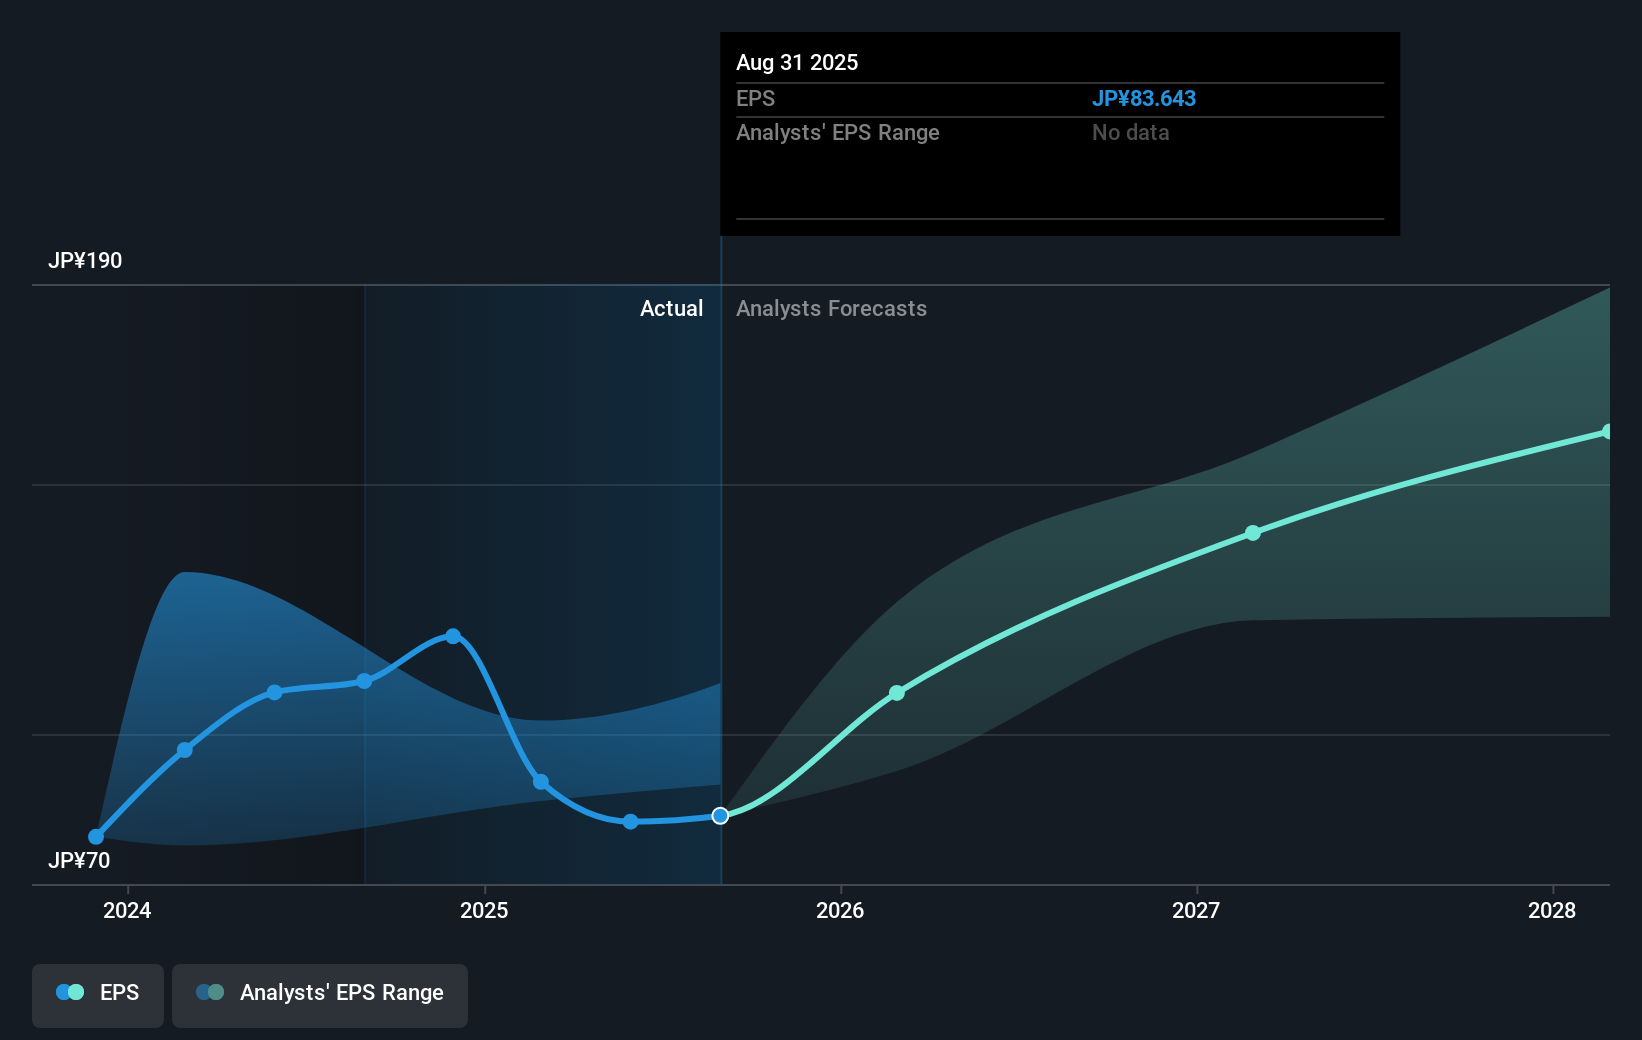The width and height of the screenshot is (1642, 1040).
Task: Toggle the Analysts' EPS Range visibility
Action: click(319, 995)
